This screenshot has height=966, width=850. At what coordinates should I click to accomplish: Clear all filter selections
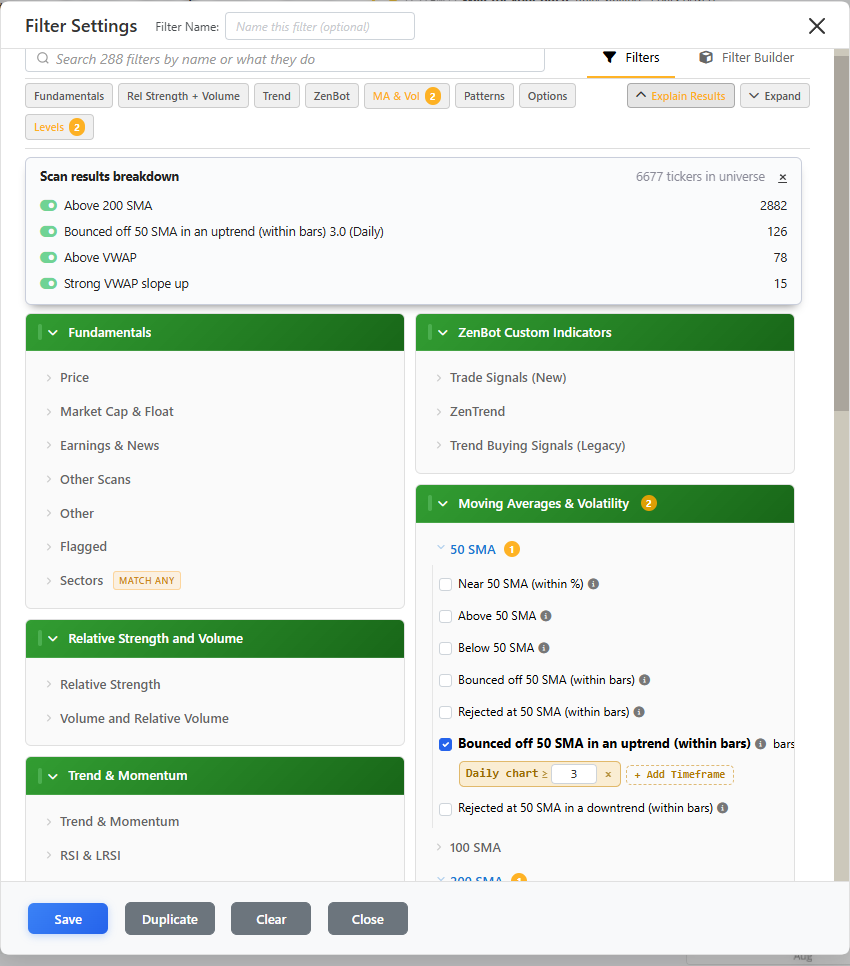click(271, 919)
